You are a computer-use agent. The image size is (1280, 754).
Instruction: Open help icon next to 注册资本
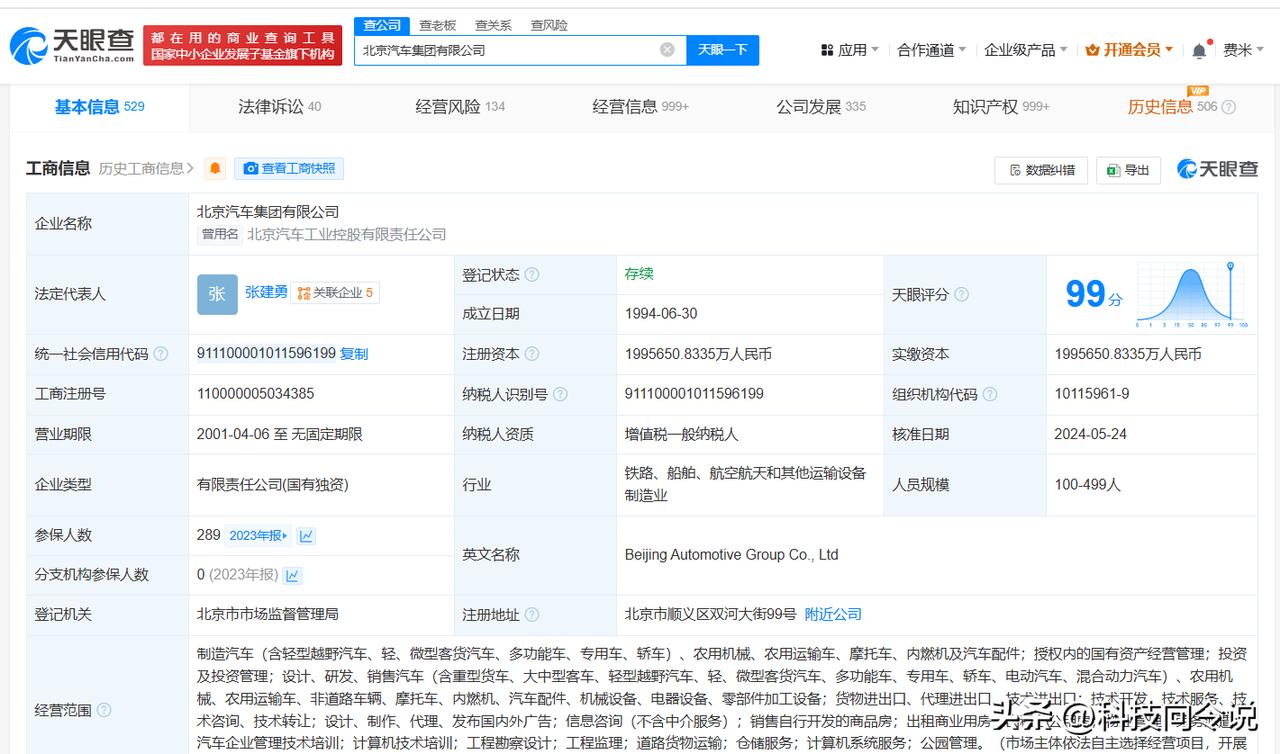point(532,354)
